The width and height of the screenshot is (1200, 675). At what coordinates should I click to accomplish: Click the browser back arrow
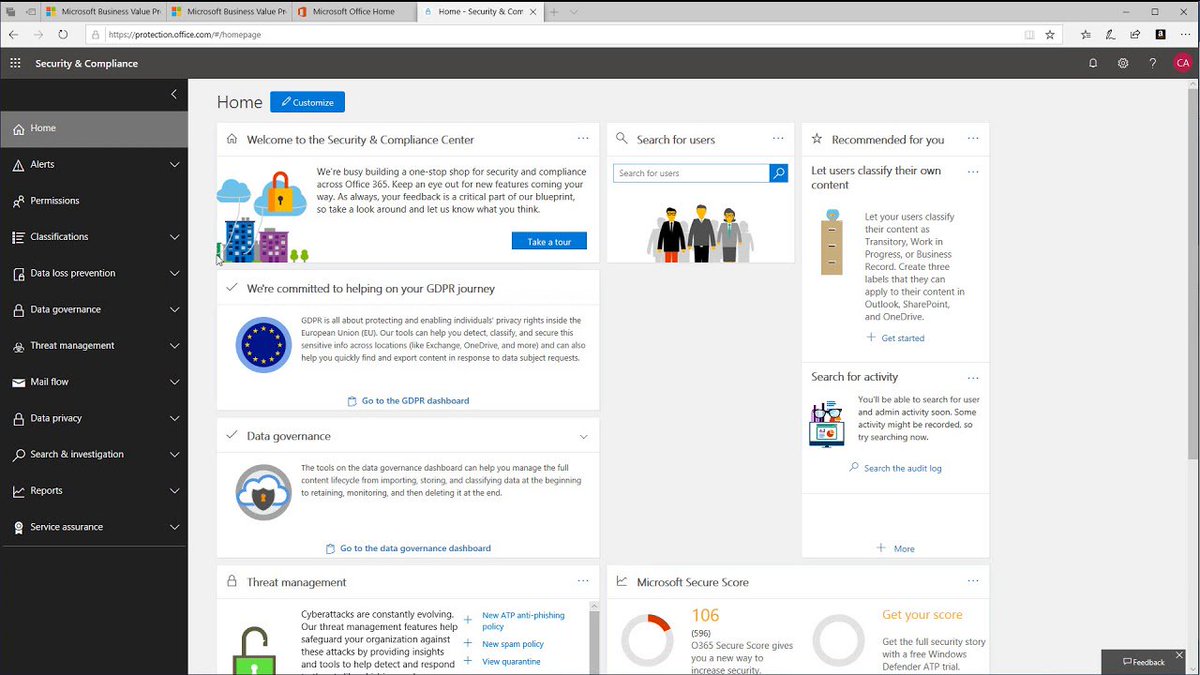(x=14, y=34)
